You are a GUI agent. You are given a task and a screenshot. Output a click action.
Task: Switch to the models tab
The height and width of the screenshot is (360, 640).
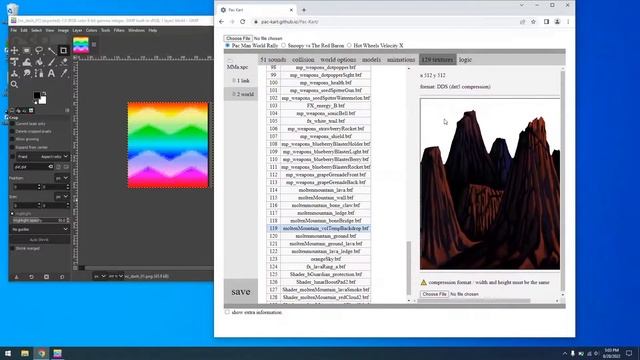pos(371,60)
